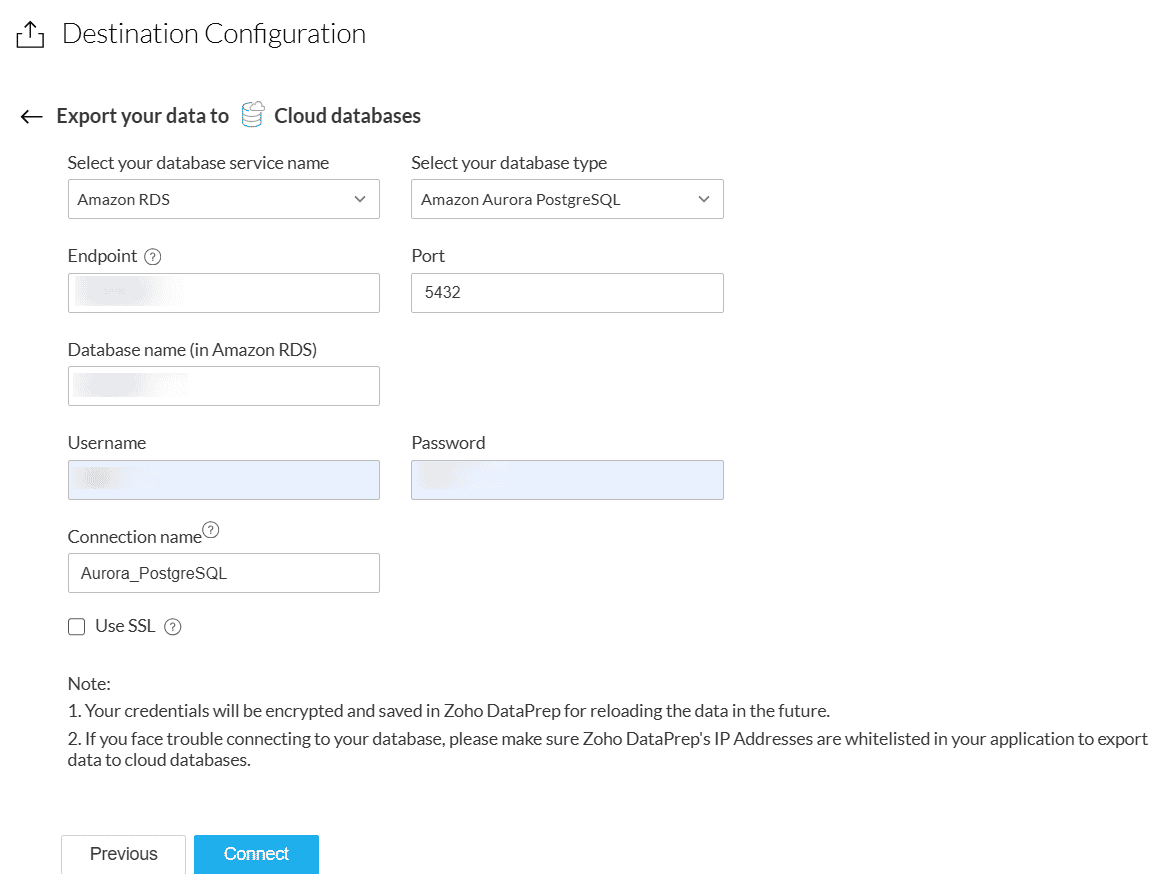1159x890 pixels.
Task: Click the chevron on Amazon RDS selector
Action: click(x=360, y=199)
